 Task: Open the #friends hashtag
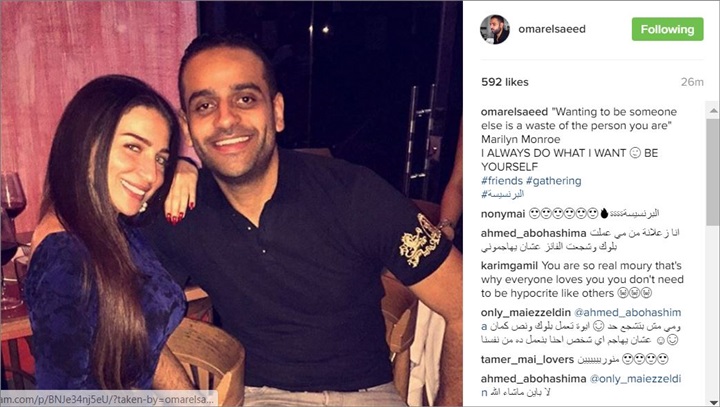[502, 181]
